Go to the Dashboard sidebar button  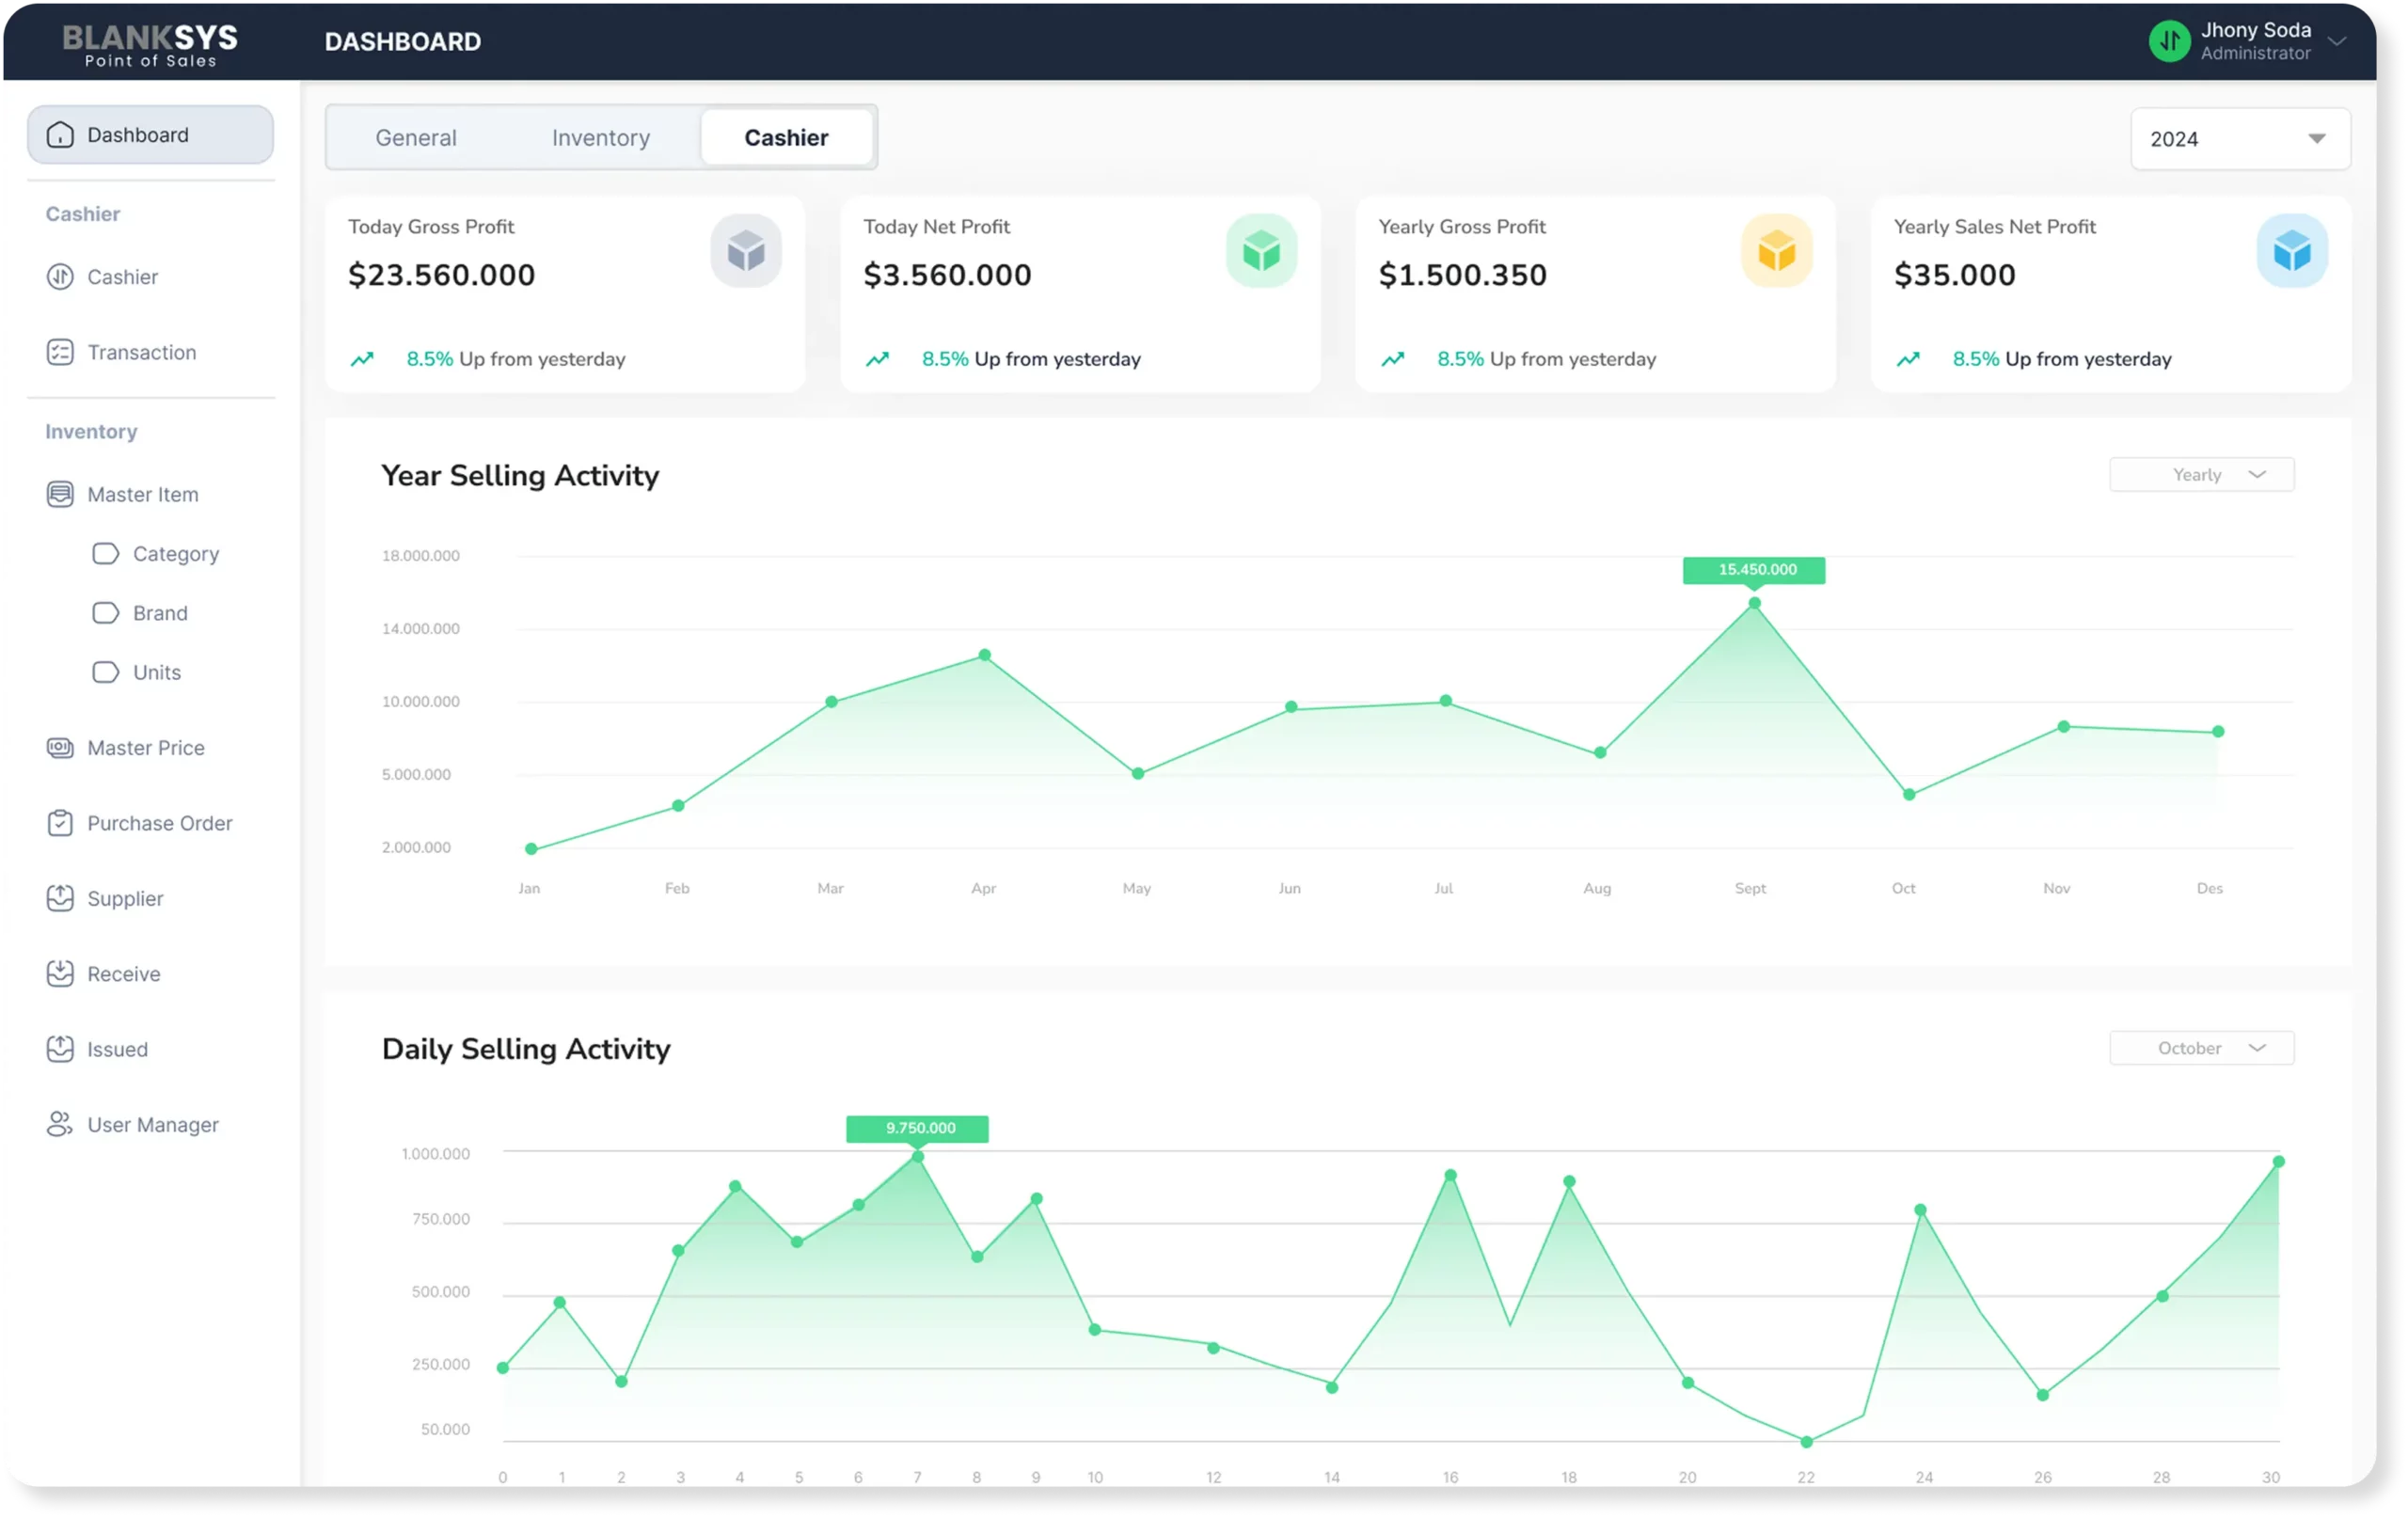pyautogui.click(x=150, y=135)
